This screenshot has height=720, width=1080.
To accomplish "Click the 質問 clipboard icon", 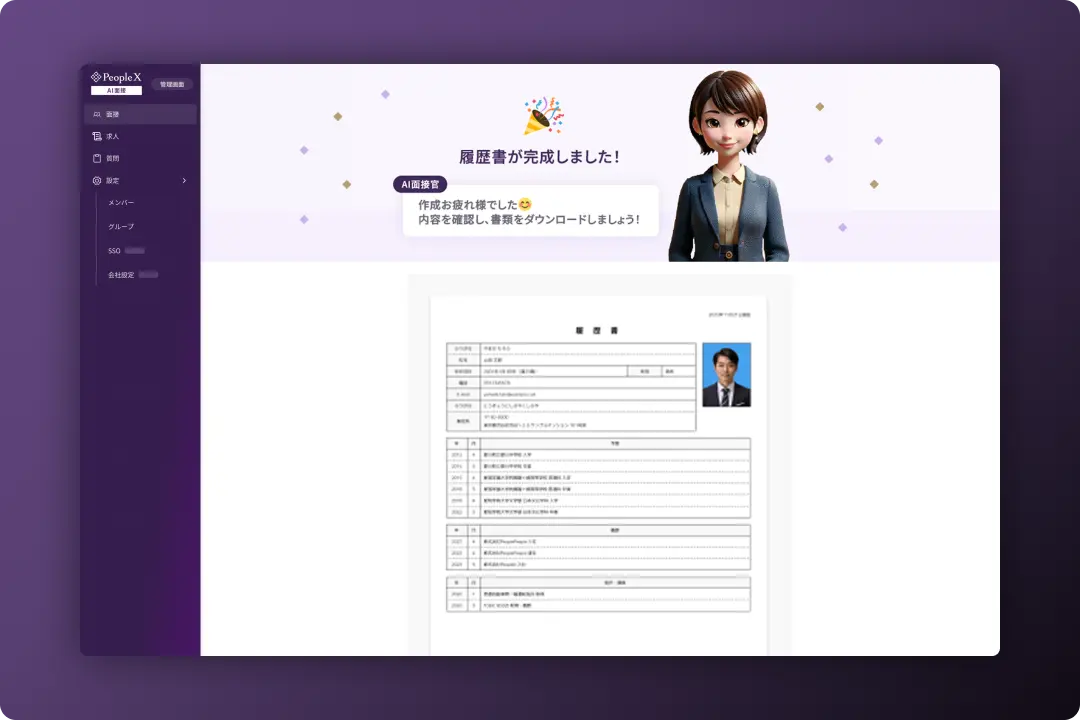I will 96,157.
